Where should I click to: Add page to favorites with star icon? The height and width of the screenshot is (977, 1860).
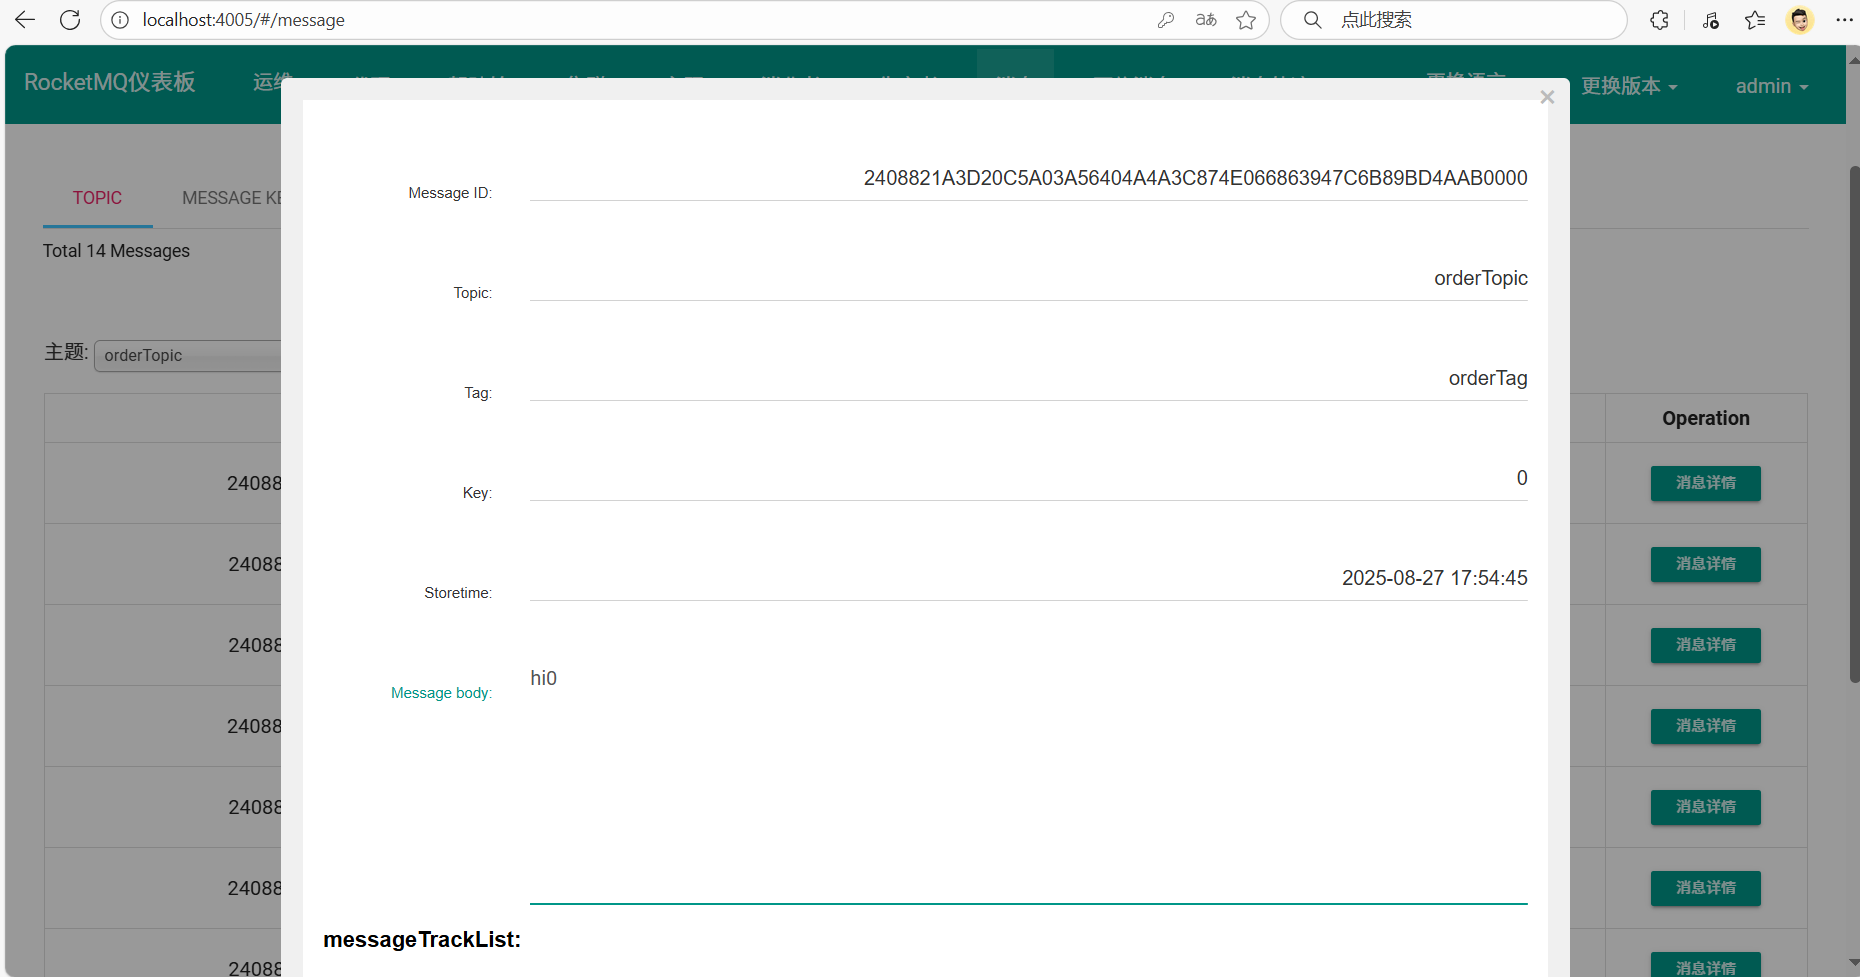coord(1246,20)
